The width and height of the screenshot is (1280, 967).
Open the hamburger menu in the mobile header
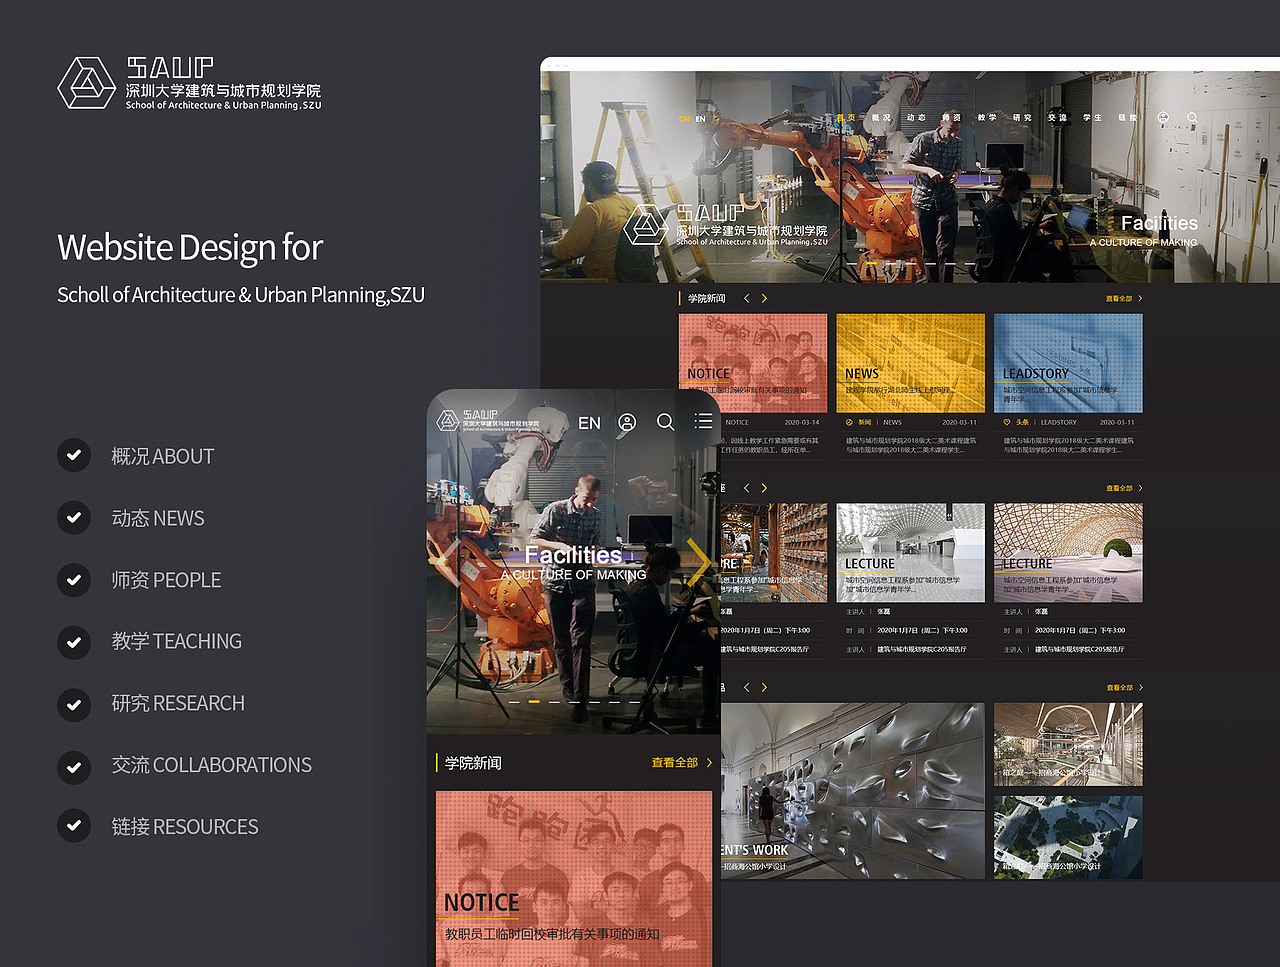704,421
